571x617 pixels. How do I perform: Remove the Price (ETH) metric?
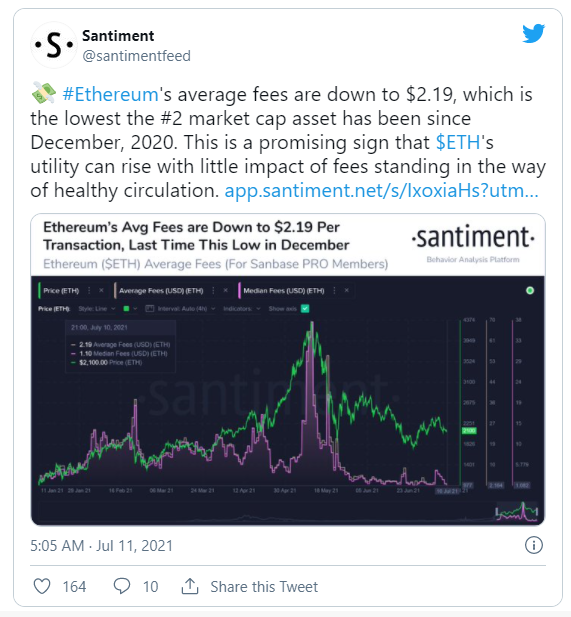(101, 290)
